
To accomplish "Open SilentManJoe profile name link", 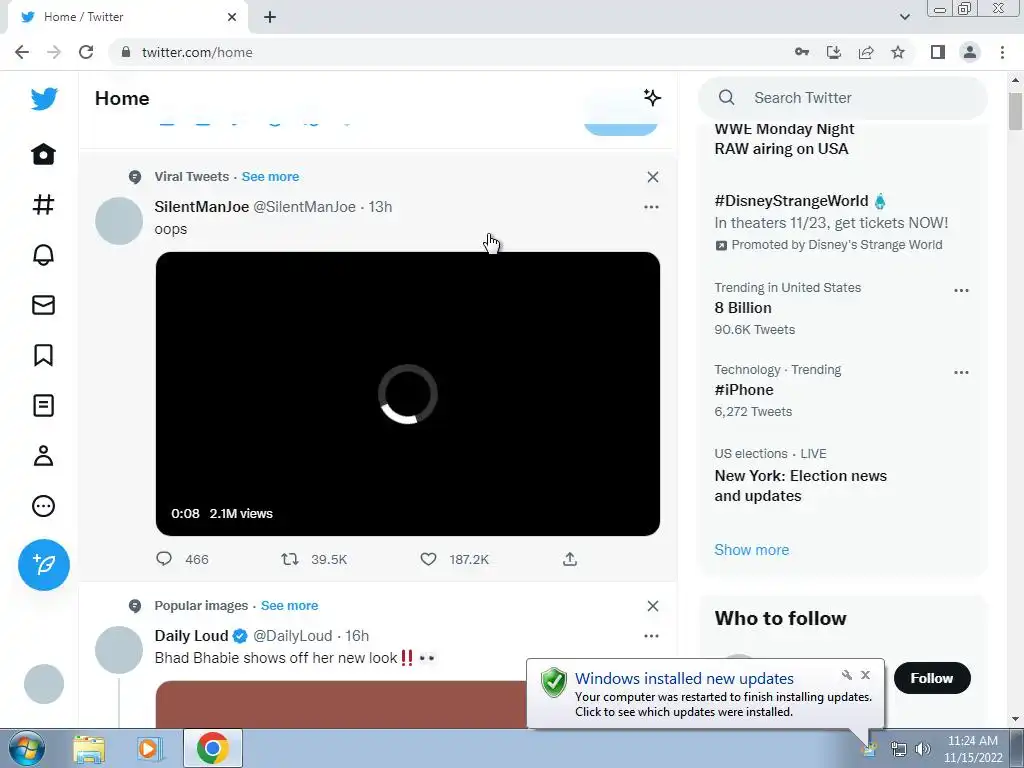I will click(202, 207).
